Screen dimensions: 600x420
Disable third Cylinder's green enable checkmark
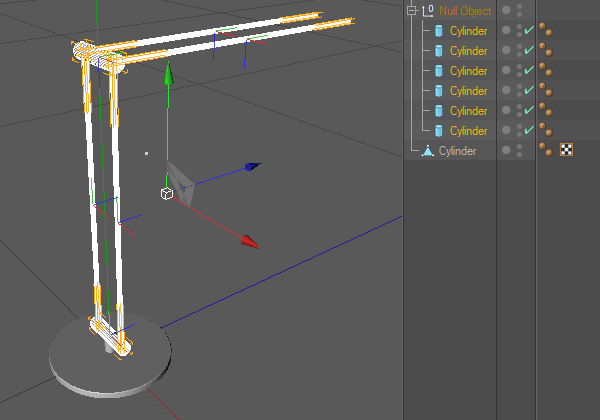(529, 70)
